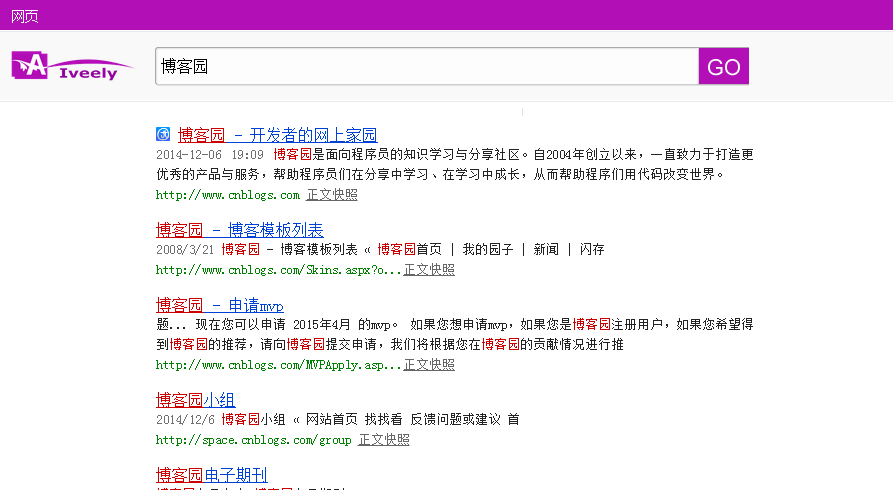Click snippet text 闪存

592,249
